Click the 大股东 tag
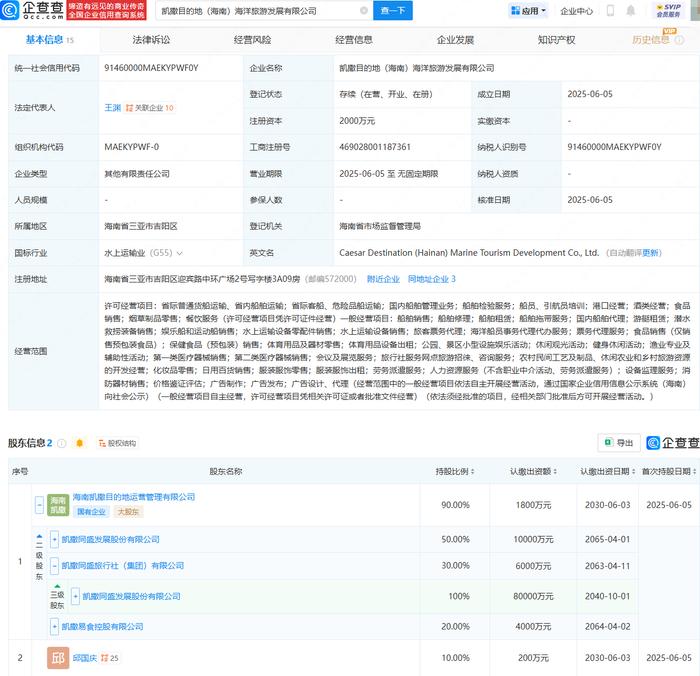 coord(128,512)
